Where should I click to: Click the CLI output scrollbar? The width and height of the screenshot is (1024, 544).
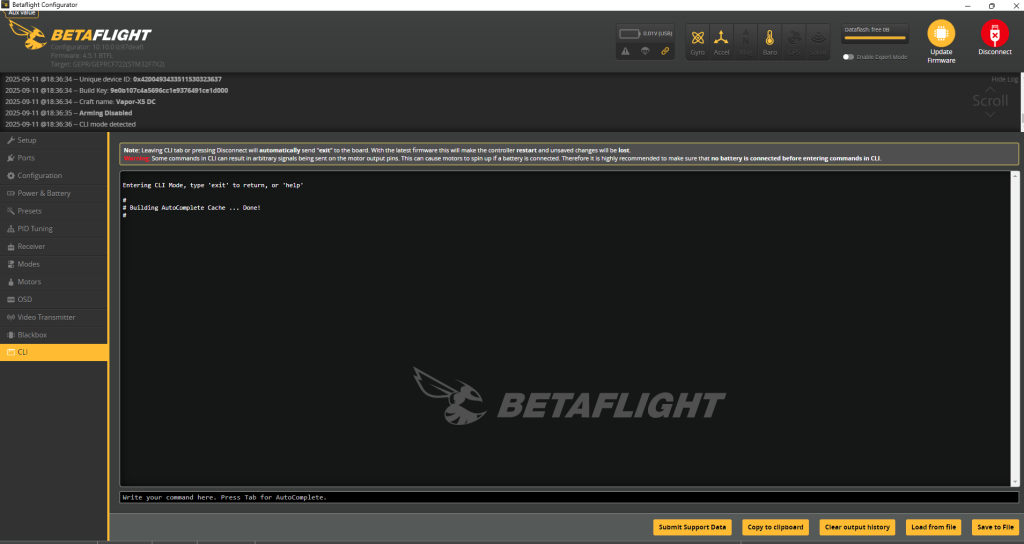[1015, 328]
